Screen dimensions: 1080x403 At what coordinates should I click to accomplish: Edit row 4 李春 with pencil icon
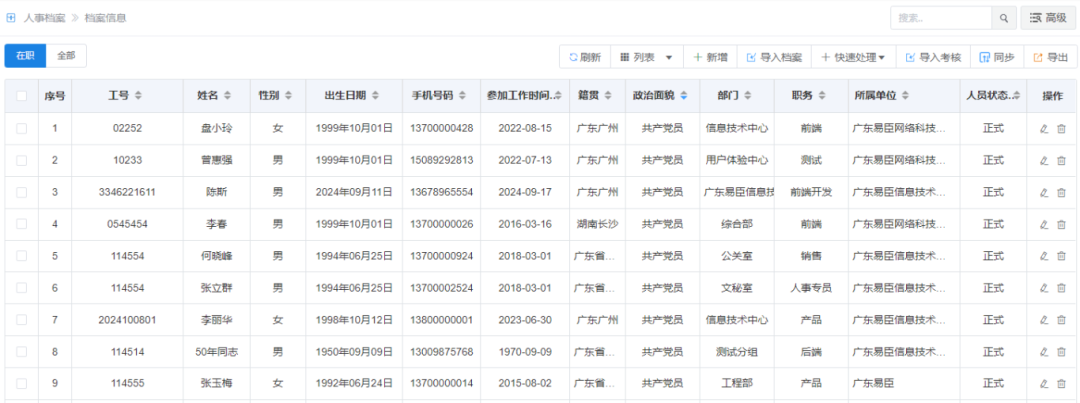[1043, 225]
